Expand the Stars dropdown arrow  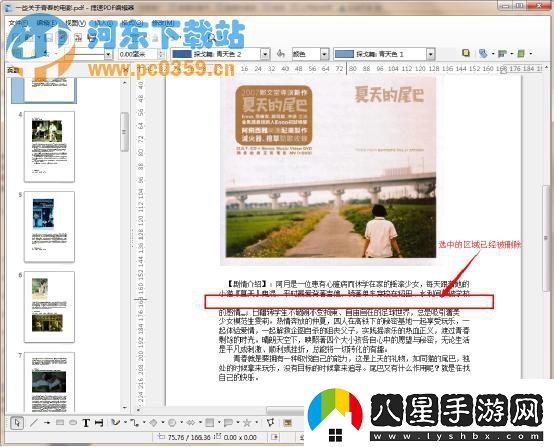click(257, 423)
